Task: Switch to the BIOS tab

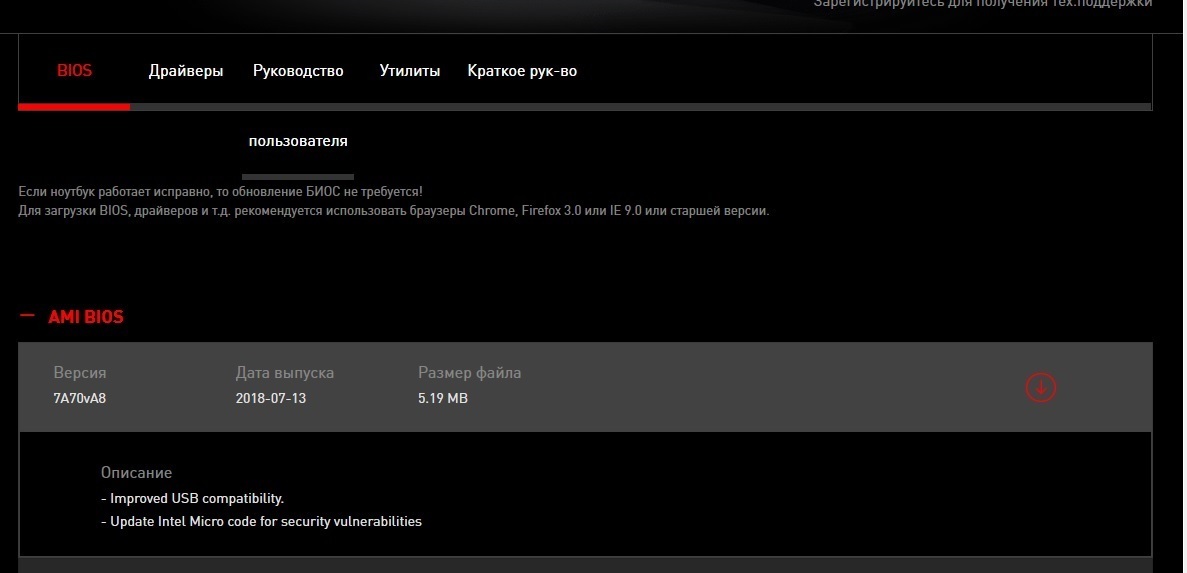Action: click(x=74, y=71)
